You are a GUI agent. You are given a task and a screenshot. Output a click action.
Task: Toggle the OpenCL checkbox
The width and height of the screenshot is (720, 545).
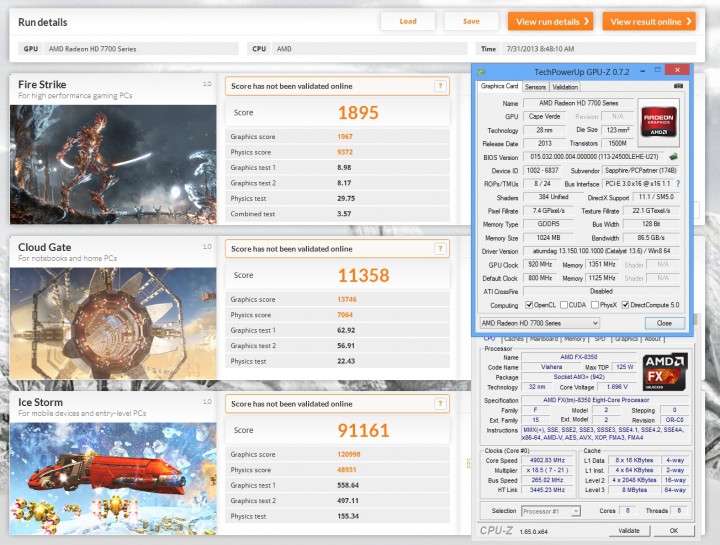529,305
